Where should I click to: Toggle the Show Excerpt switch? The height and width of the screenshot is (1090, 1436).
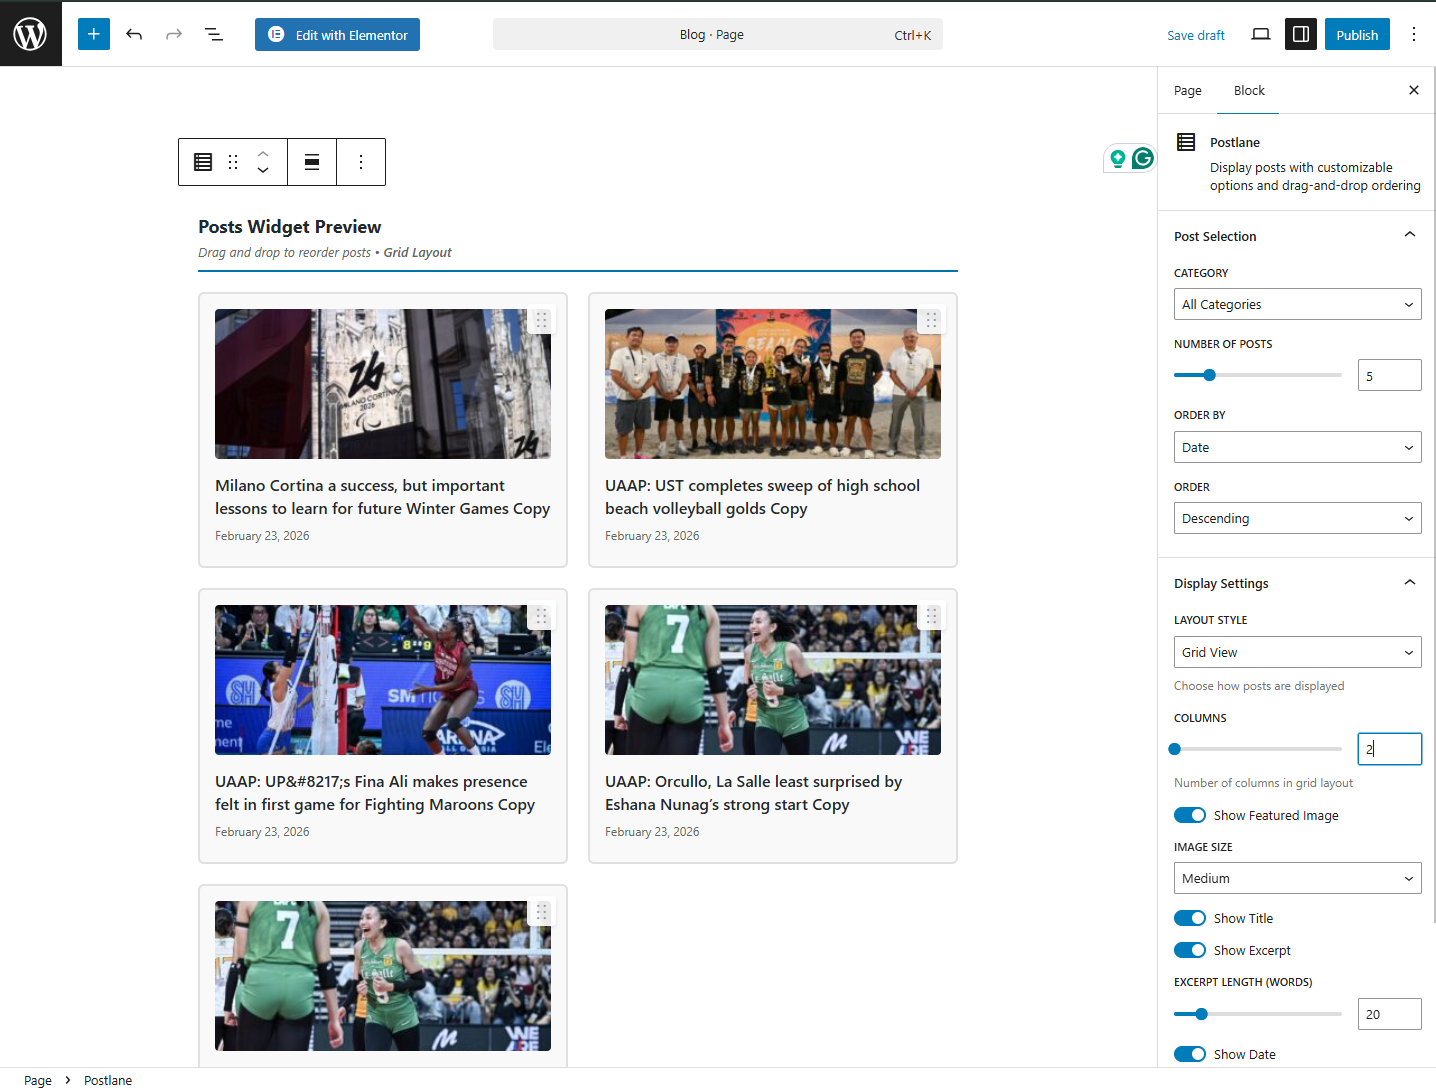(x=1189, y=950)
